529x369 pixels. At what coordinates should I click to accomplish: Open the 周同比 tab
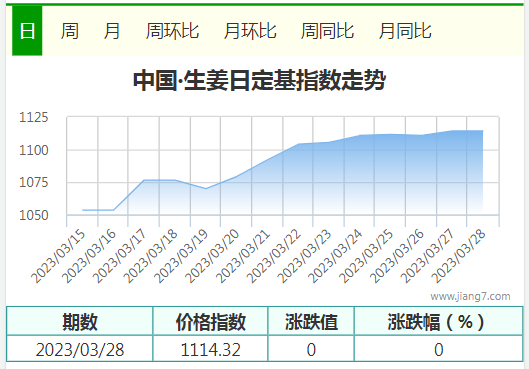pyautogui.click(x=327, y=31)
